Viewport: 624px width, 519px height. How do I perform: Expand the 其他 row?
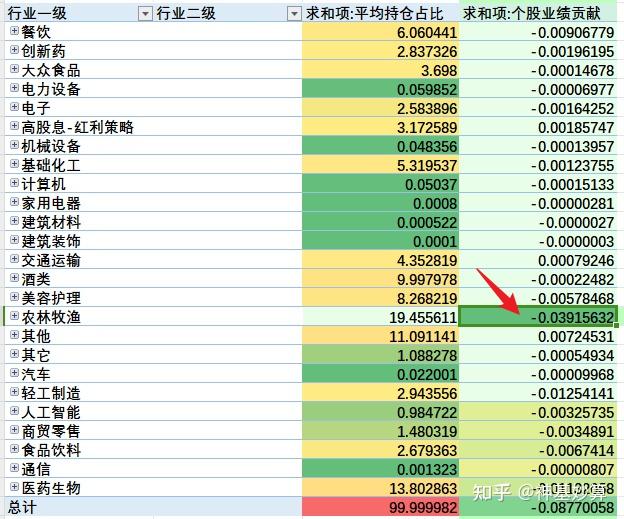tap(14, 335)
